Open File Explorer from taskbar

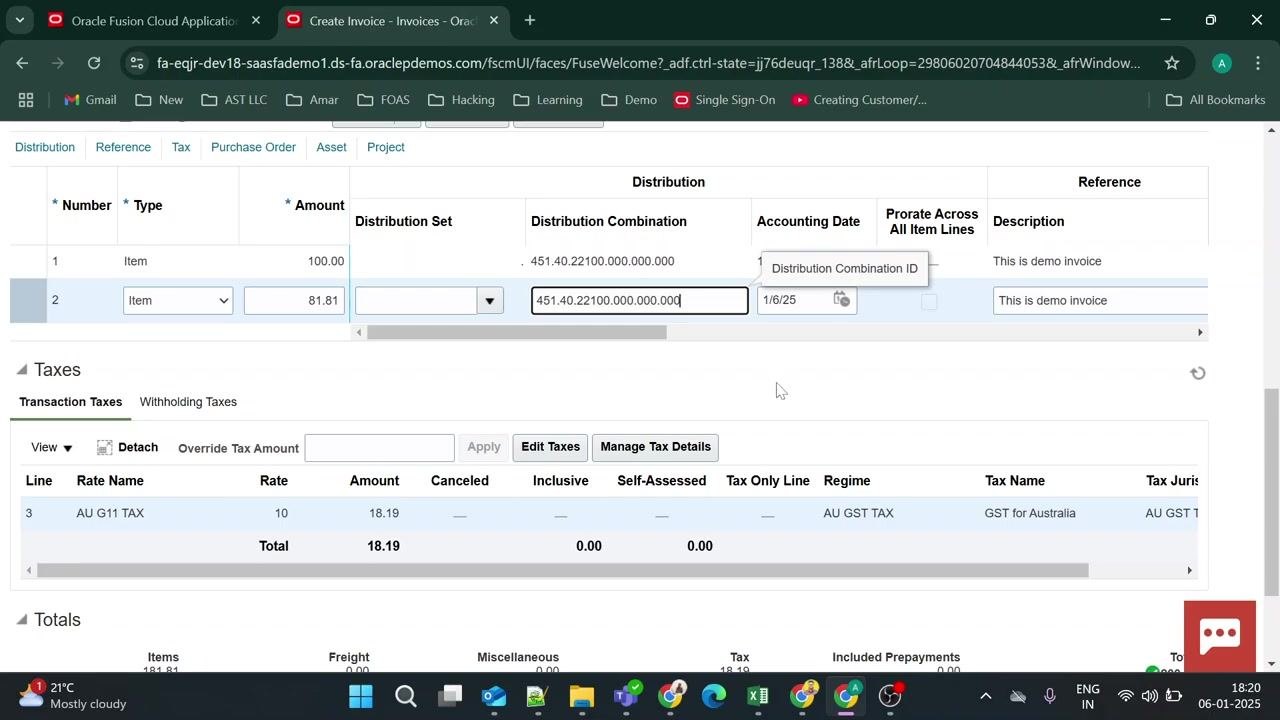pyautogui.click(x=582, y=696)
